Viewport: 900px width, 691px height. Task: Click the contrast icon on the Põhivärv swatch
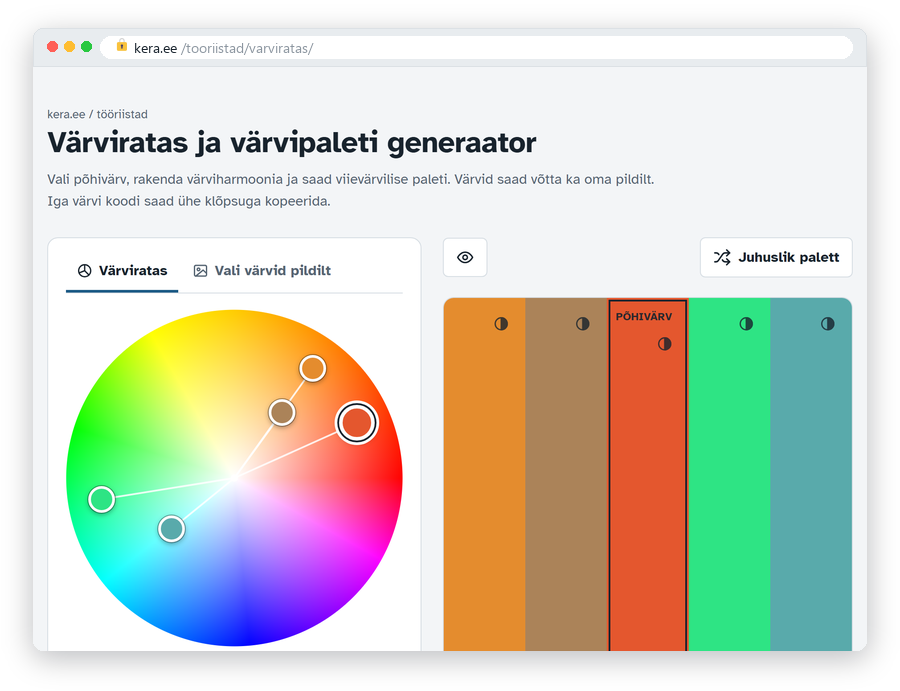click(665, 344)
